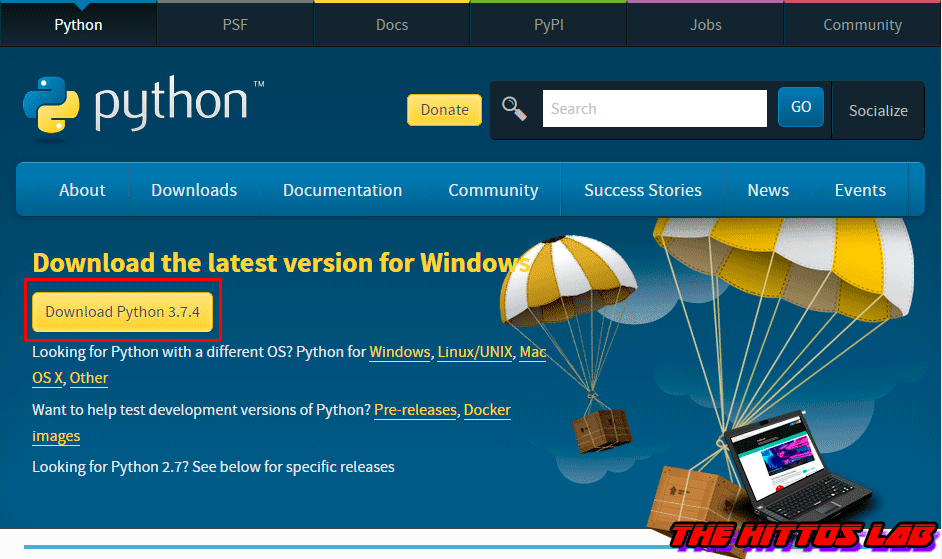Follow the Other OS link
Viewport: 942px width, 559px height.
click(x=89, y=378)
